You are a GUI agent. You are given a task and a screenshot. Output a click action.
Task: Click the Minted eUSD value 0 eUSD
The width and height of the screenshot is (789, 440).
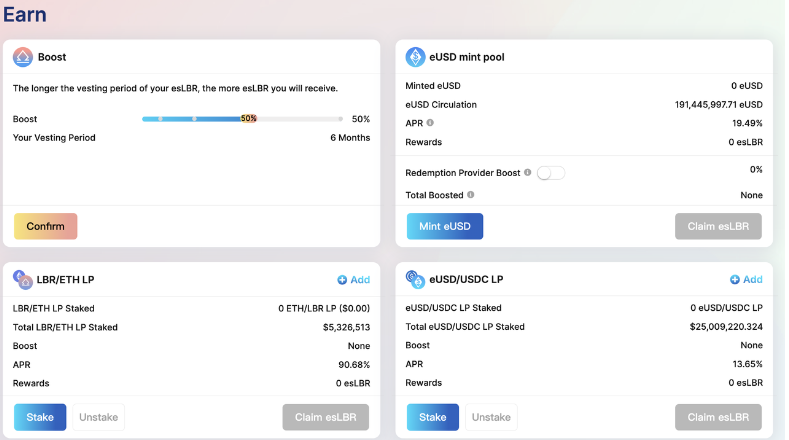click(x=747, y=86)
